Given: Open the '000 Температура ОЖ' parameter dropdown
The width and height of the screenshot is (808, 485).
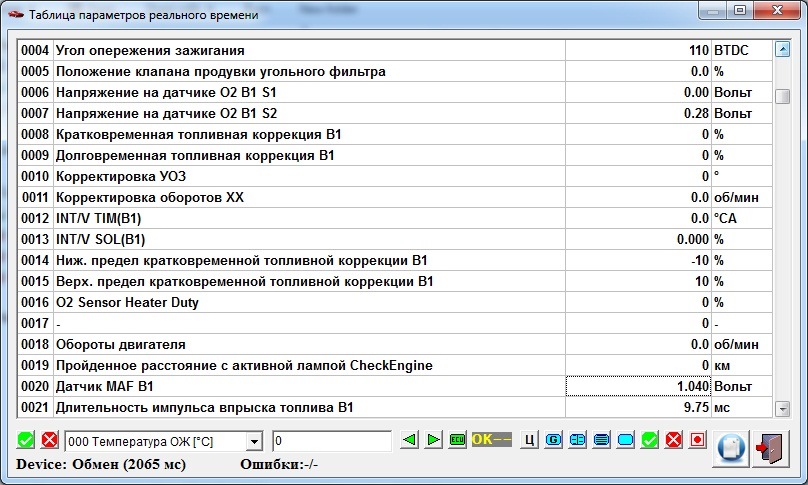Looking at the screenshot, I should pos(164,441).
